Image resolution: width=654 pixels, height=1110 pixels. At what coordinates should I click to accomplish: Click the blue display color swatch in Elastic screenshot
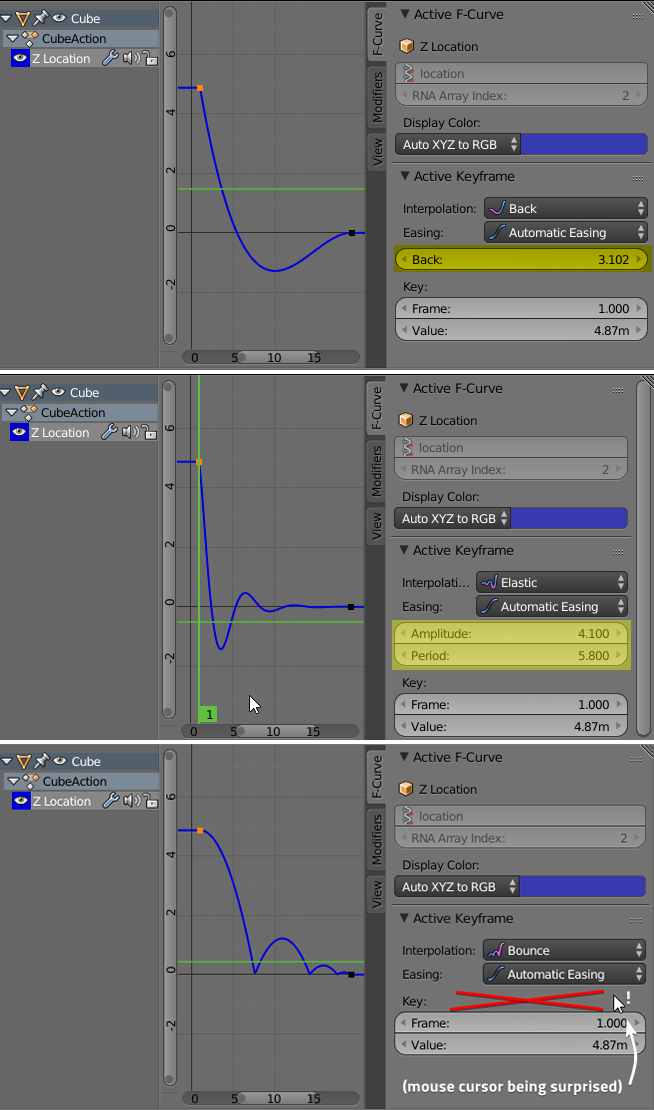coord(568,518)
